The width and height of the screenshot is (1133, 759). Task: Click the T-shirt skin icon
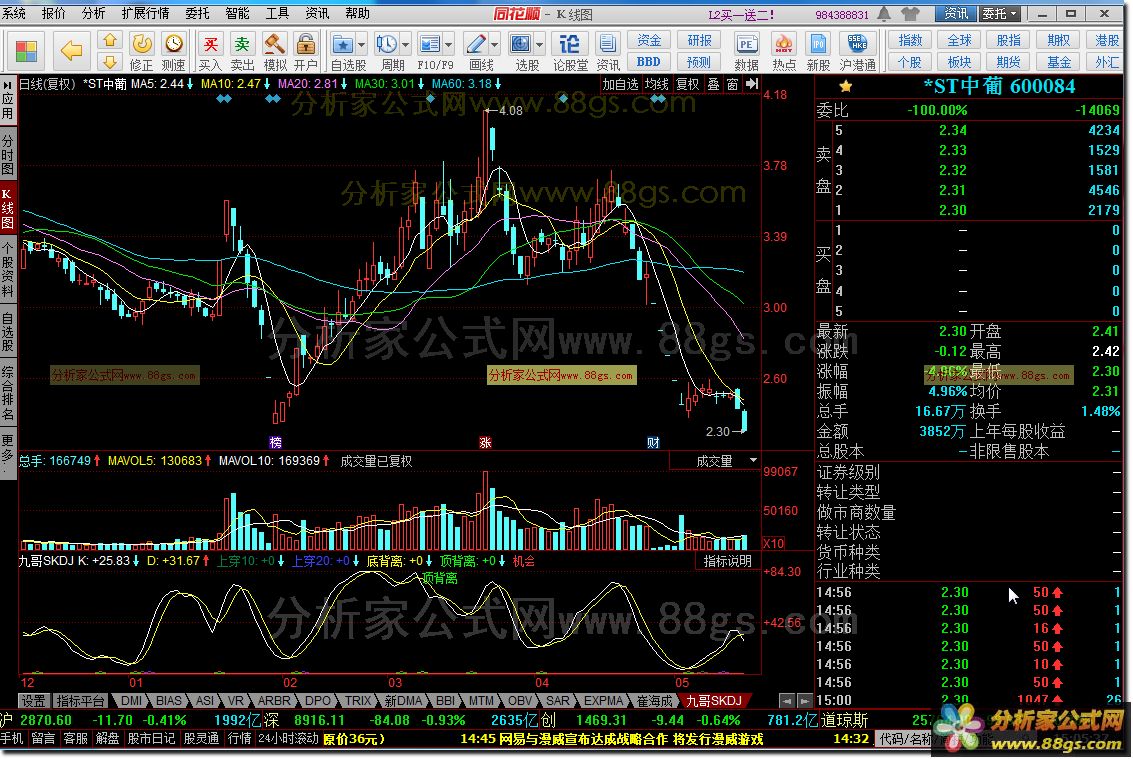910,14
